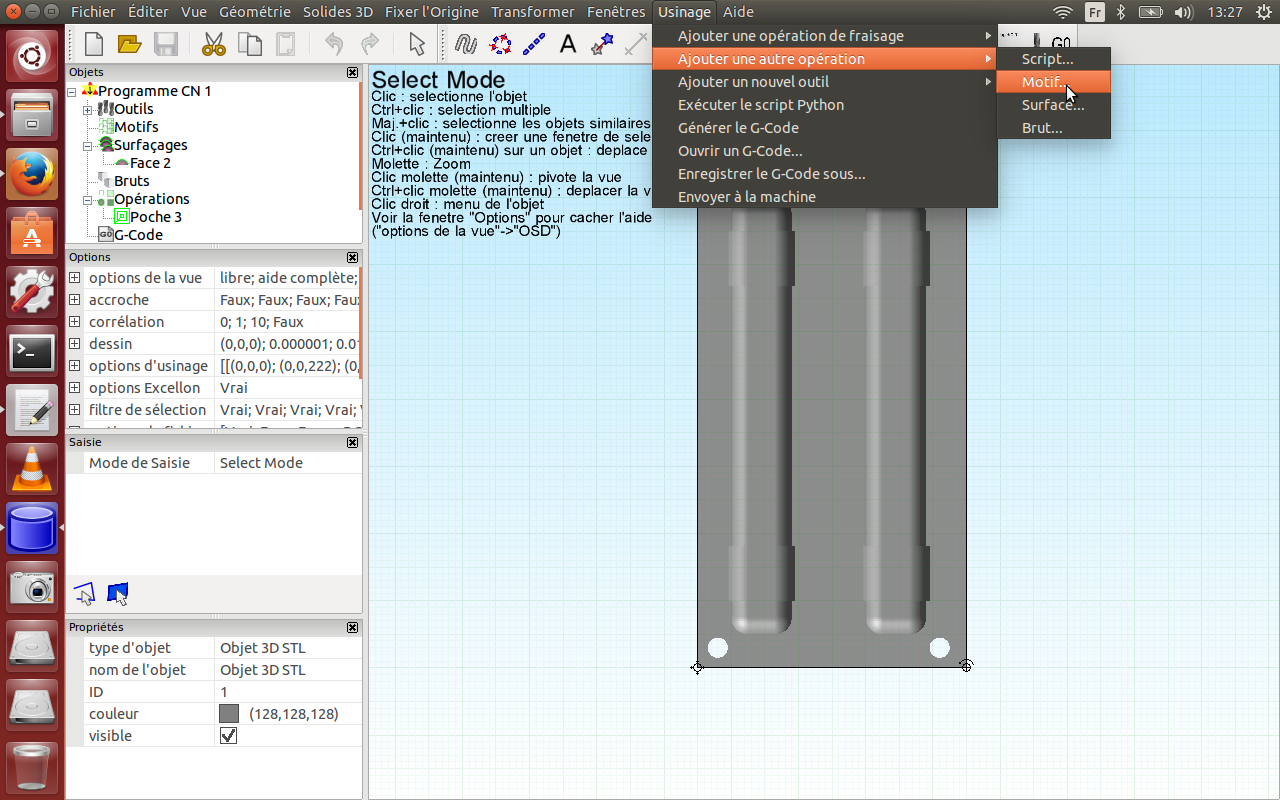Close the Propriétés panel
Screen dimensions: 1280x800
[352, 627]
